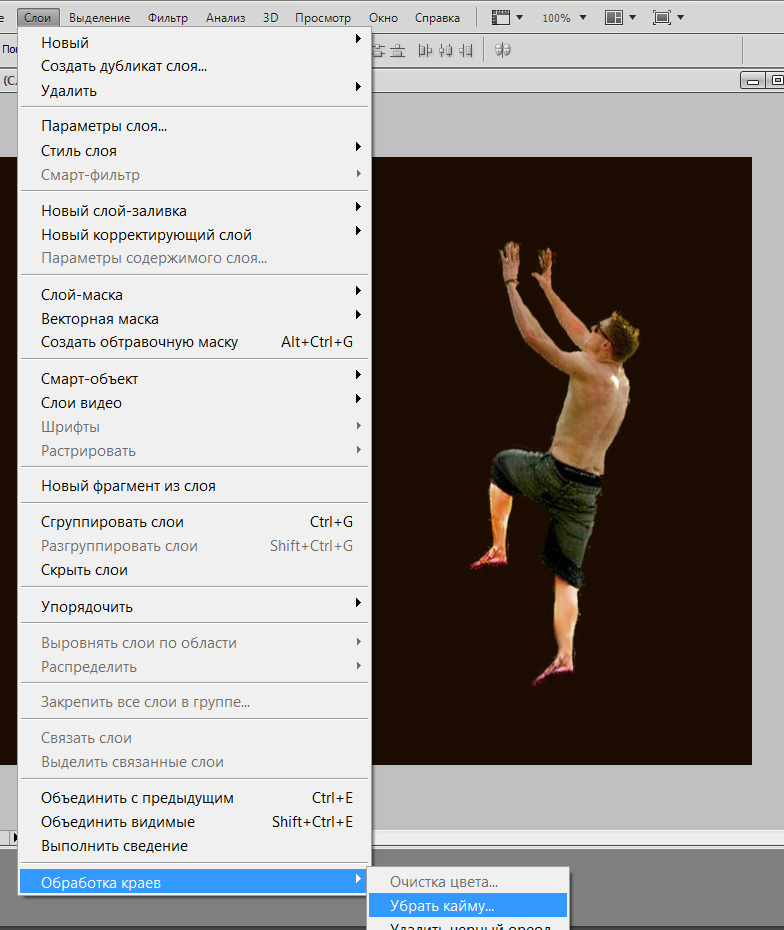Click the distribute left edges icon
784x930 pixels.
425,50
